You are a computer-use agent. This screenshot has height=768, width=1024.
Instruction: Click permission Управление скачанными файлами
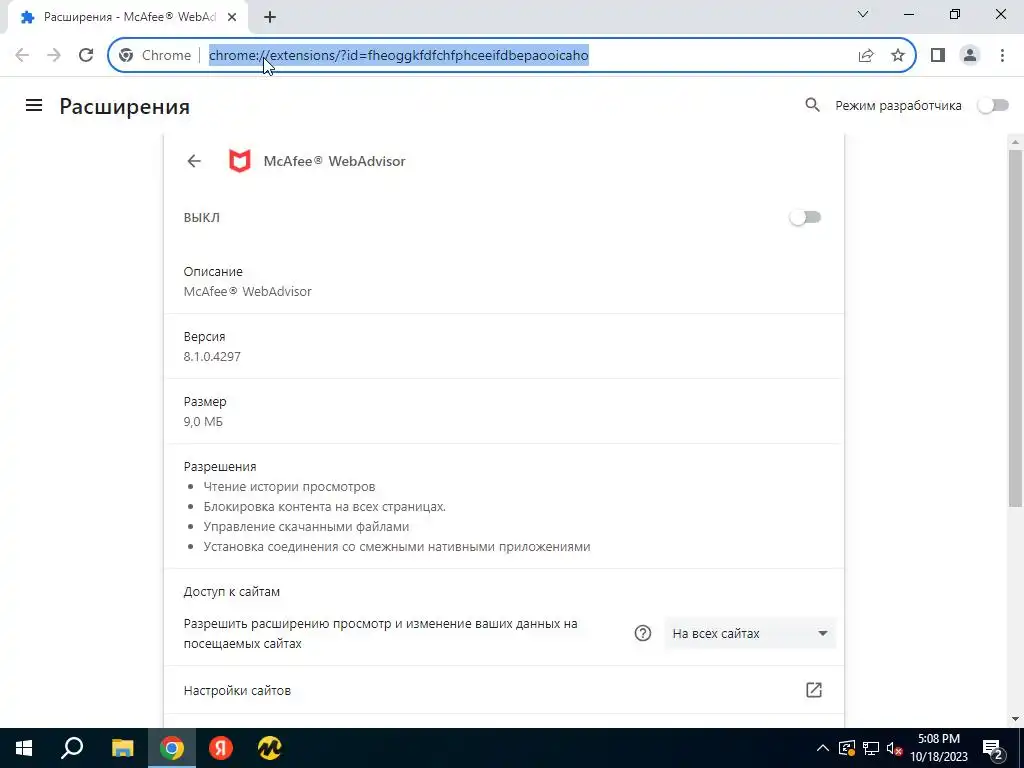(306, 526)
